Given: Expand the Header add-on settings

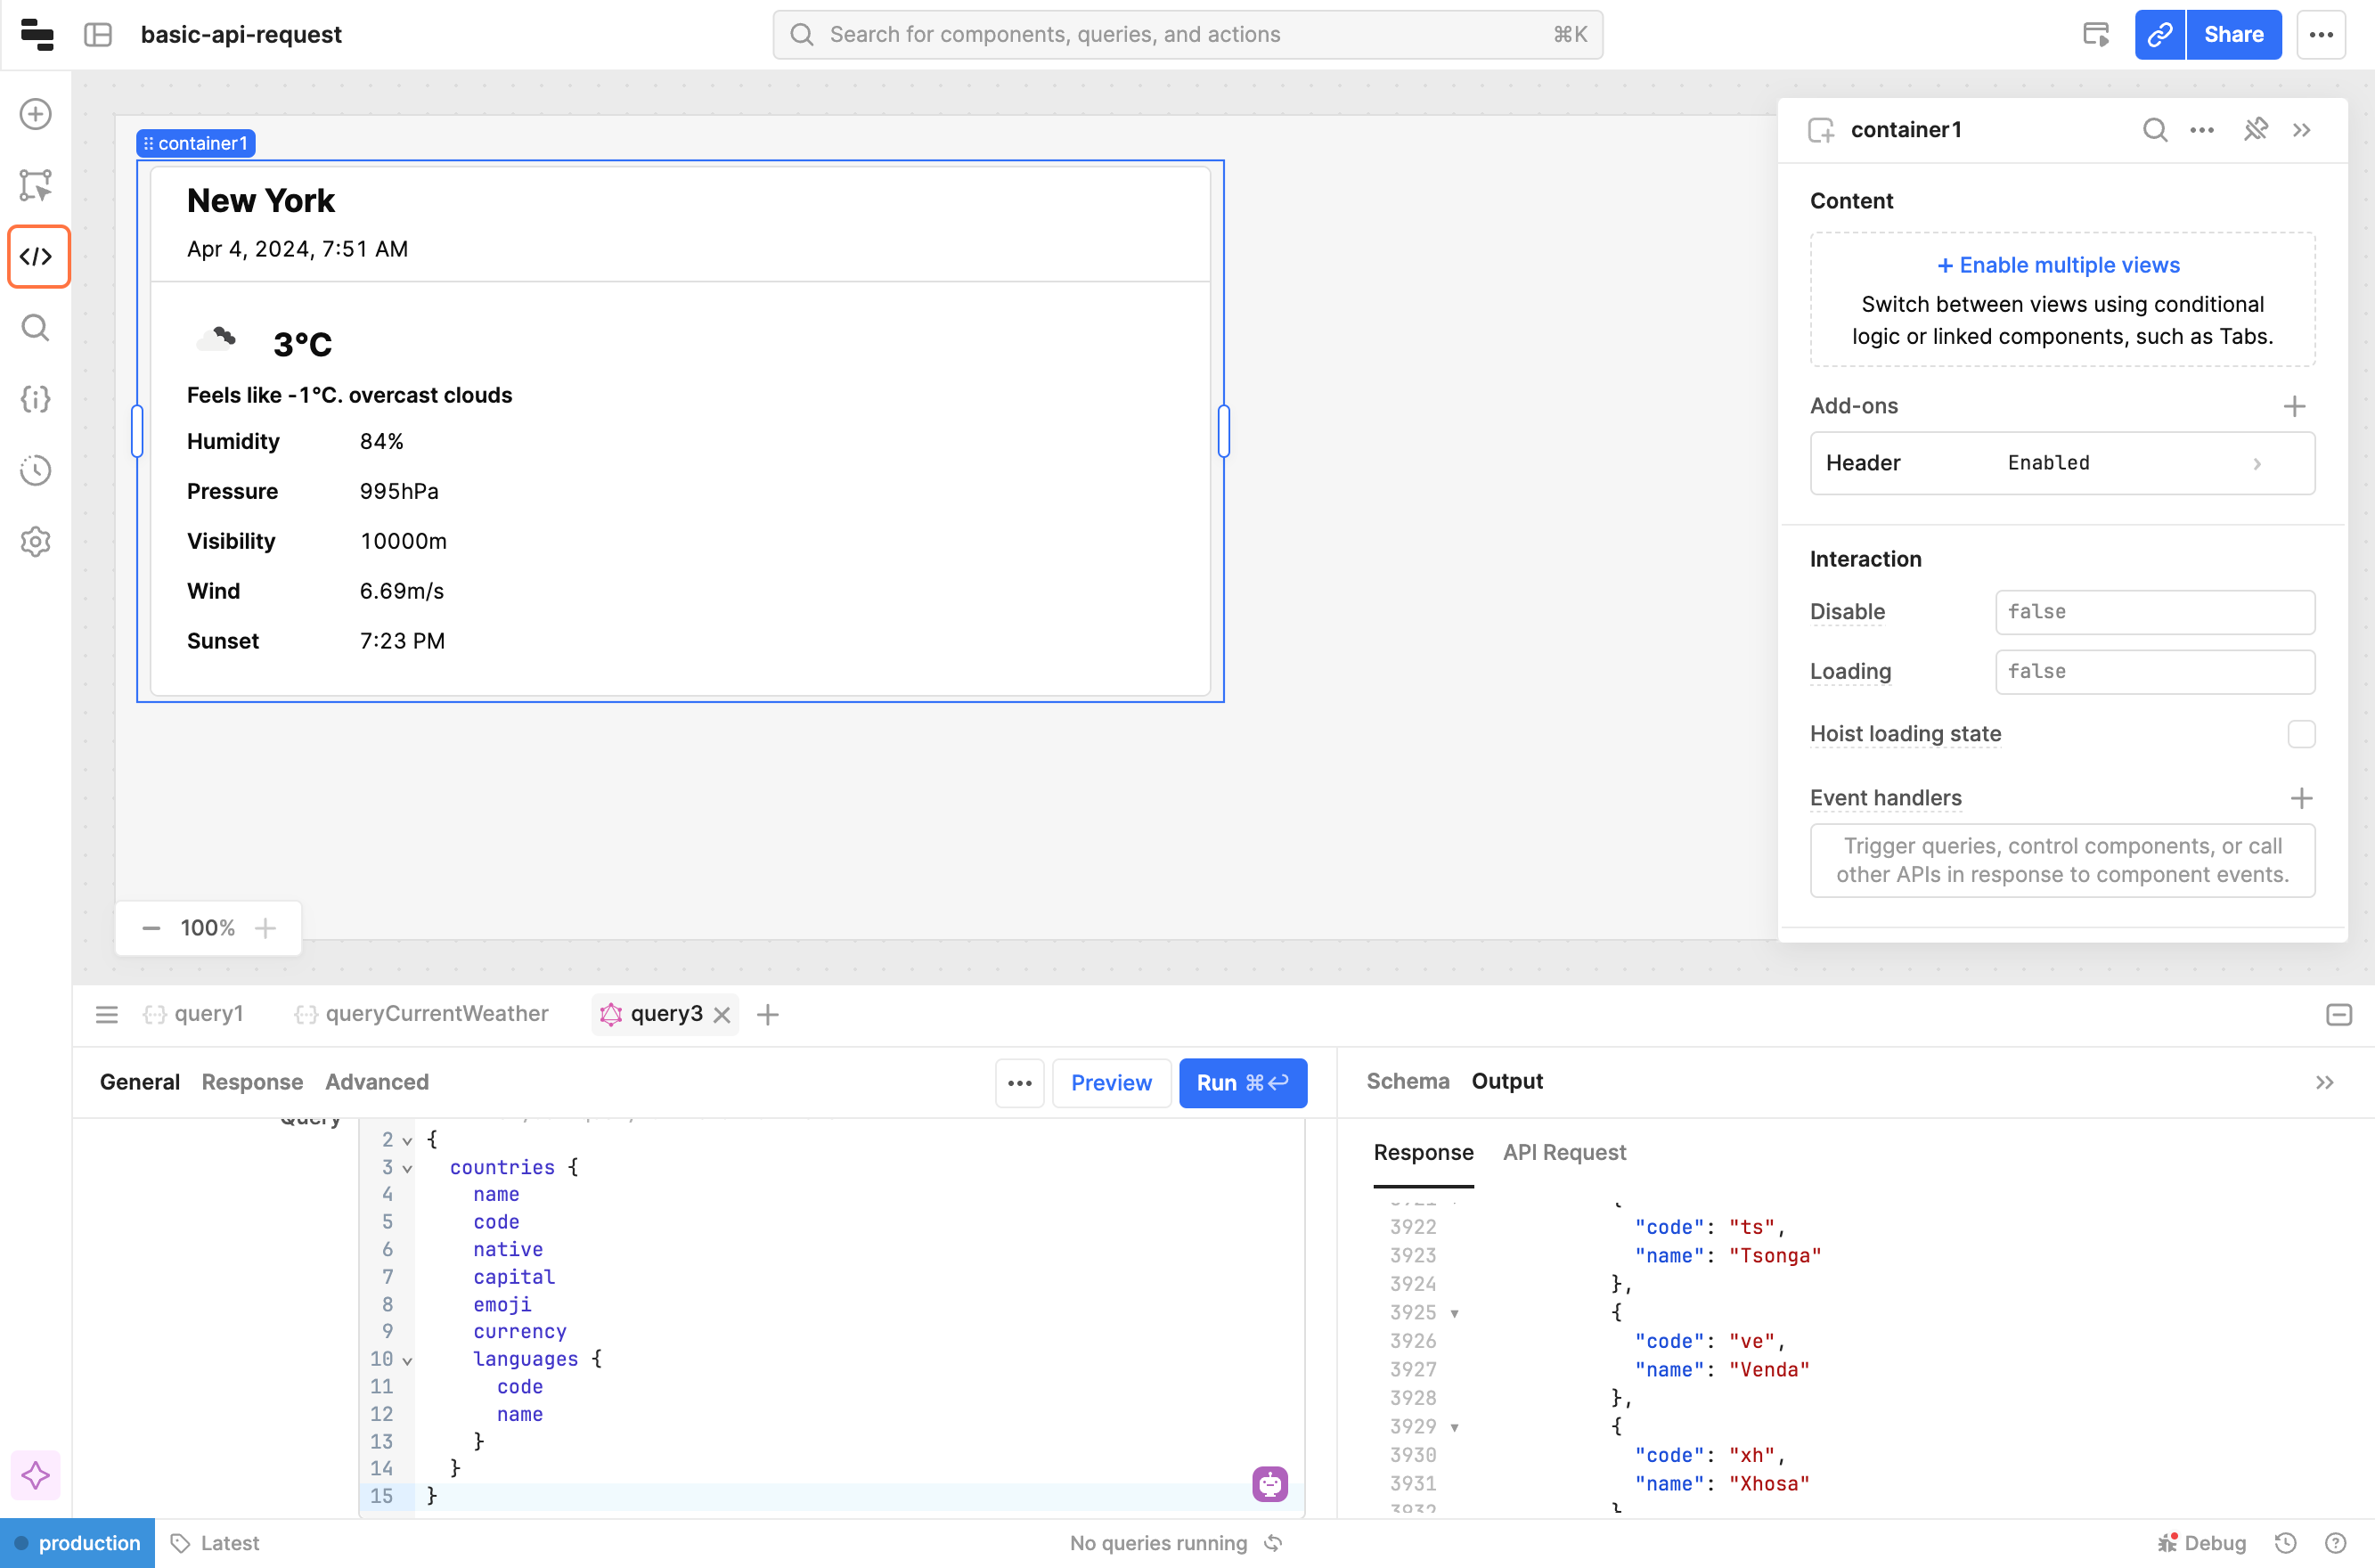Looking at the screenshot, I should pyautogui.click(x=2257, y=463).
